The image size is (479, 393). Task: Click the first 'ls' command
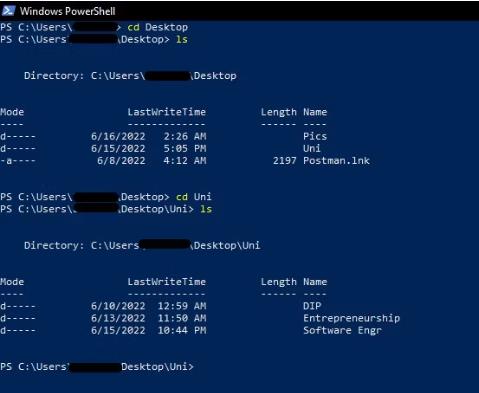182,40
